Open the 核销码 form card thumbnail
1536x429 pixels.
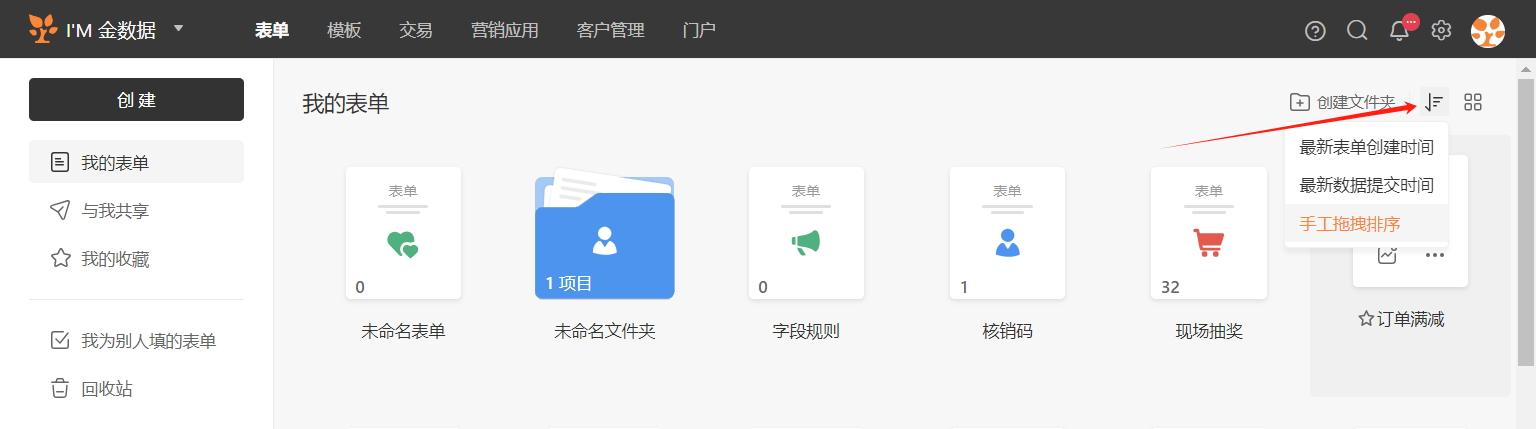[1007, 233]
